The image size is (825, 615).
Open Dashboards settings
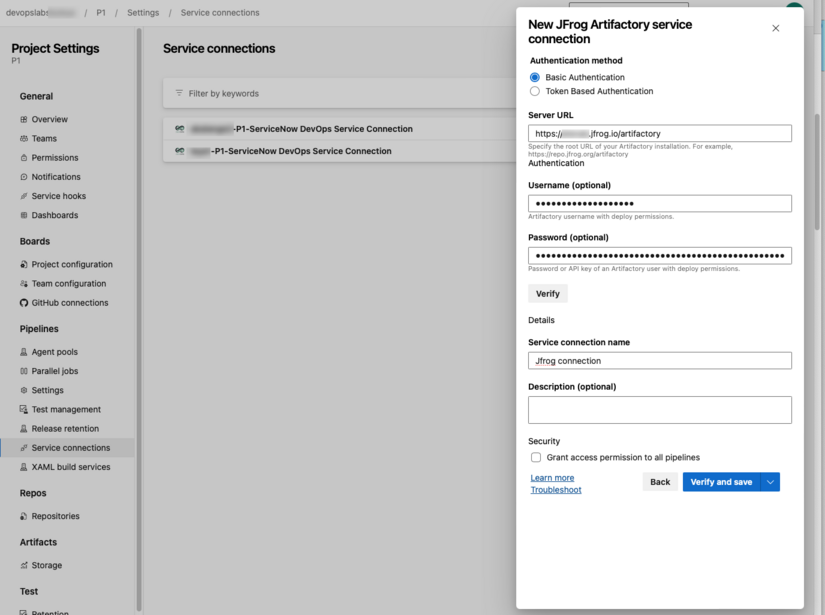click(x=55, y=215)
